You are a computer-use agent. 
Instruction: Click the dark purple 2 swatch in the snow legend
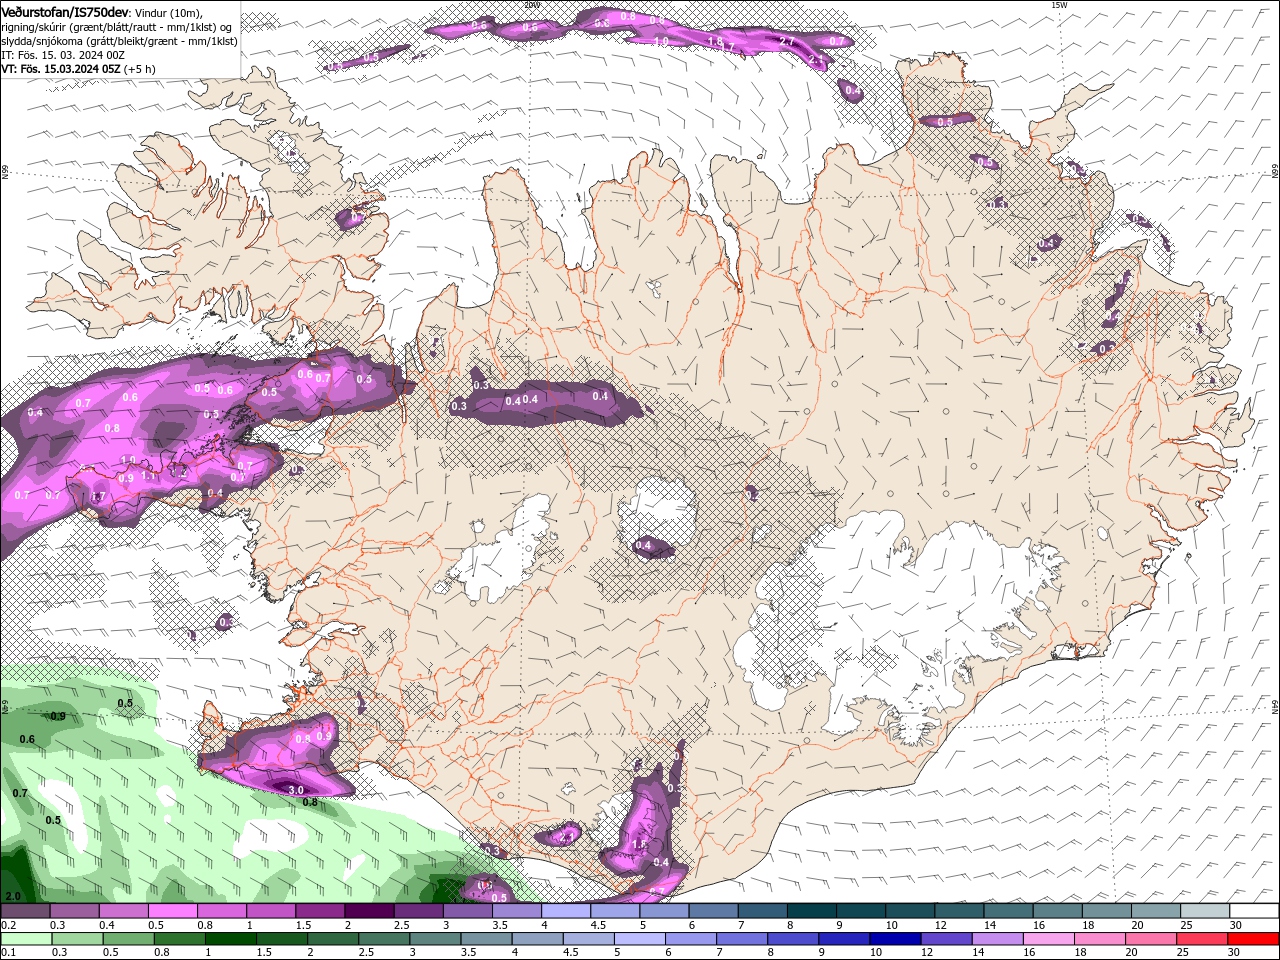pyautogui.click(x=369, y=911)
